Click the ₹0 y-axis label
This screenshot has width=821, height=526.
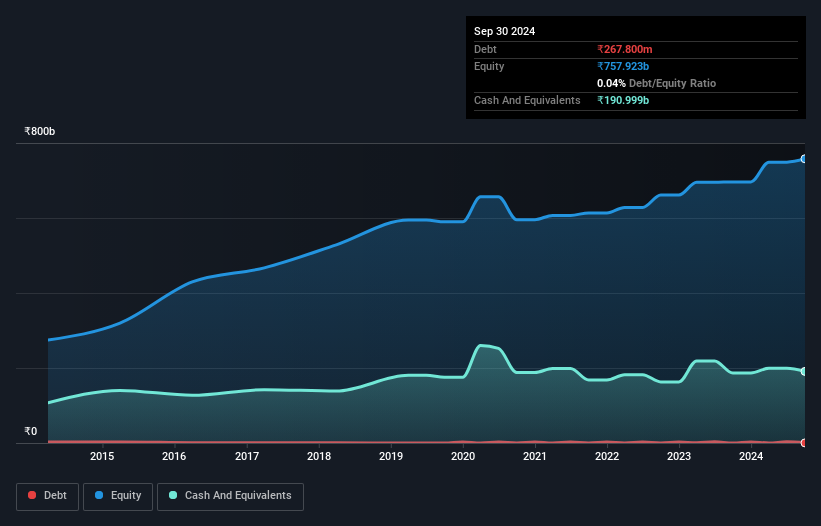[x=30, y=432]
